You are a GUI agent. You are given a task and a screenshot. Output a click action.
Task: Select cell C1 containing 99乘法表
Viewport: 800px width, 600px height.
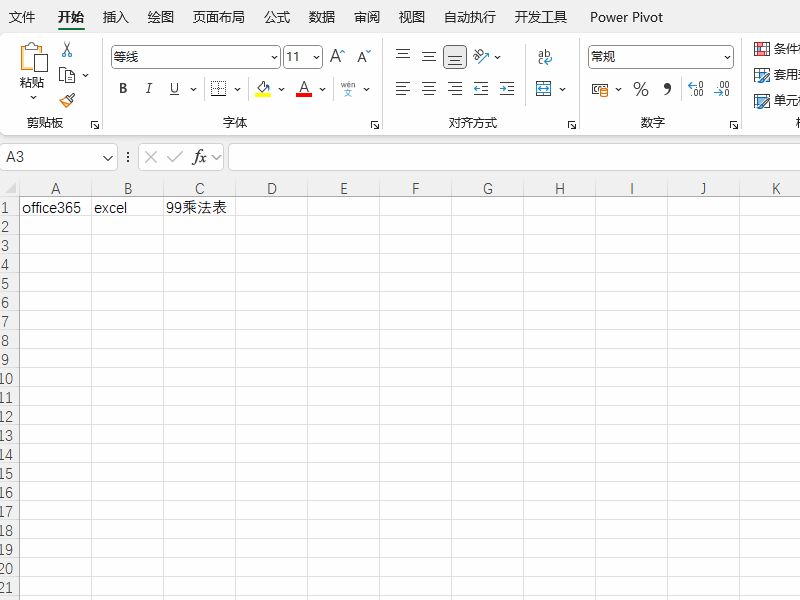[x=199, y=208]
